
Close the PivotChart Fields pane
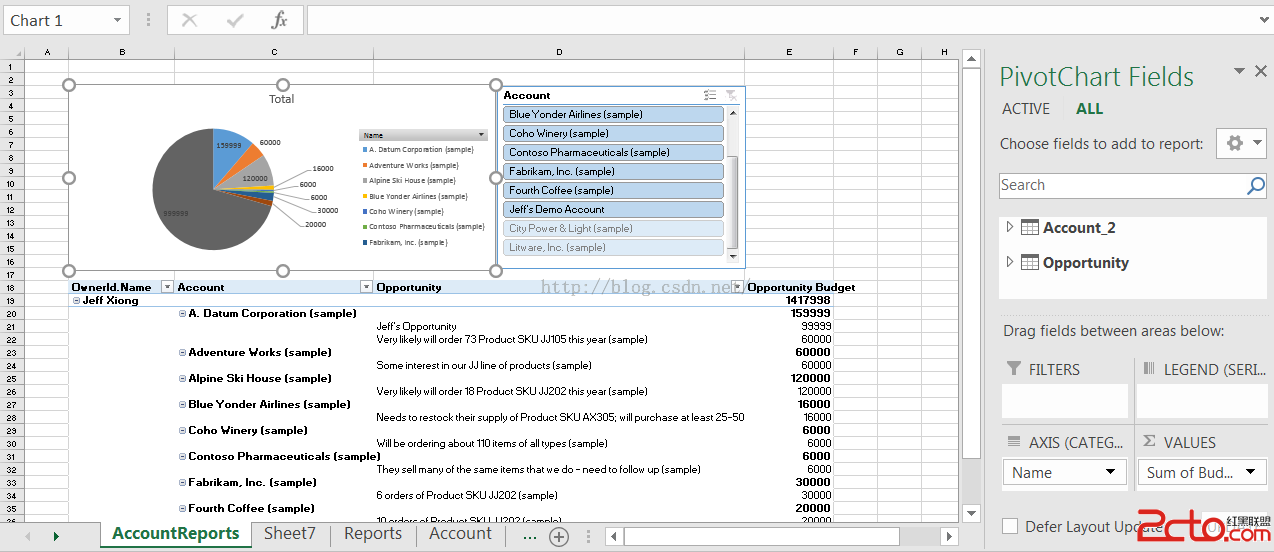[1261, 71]
